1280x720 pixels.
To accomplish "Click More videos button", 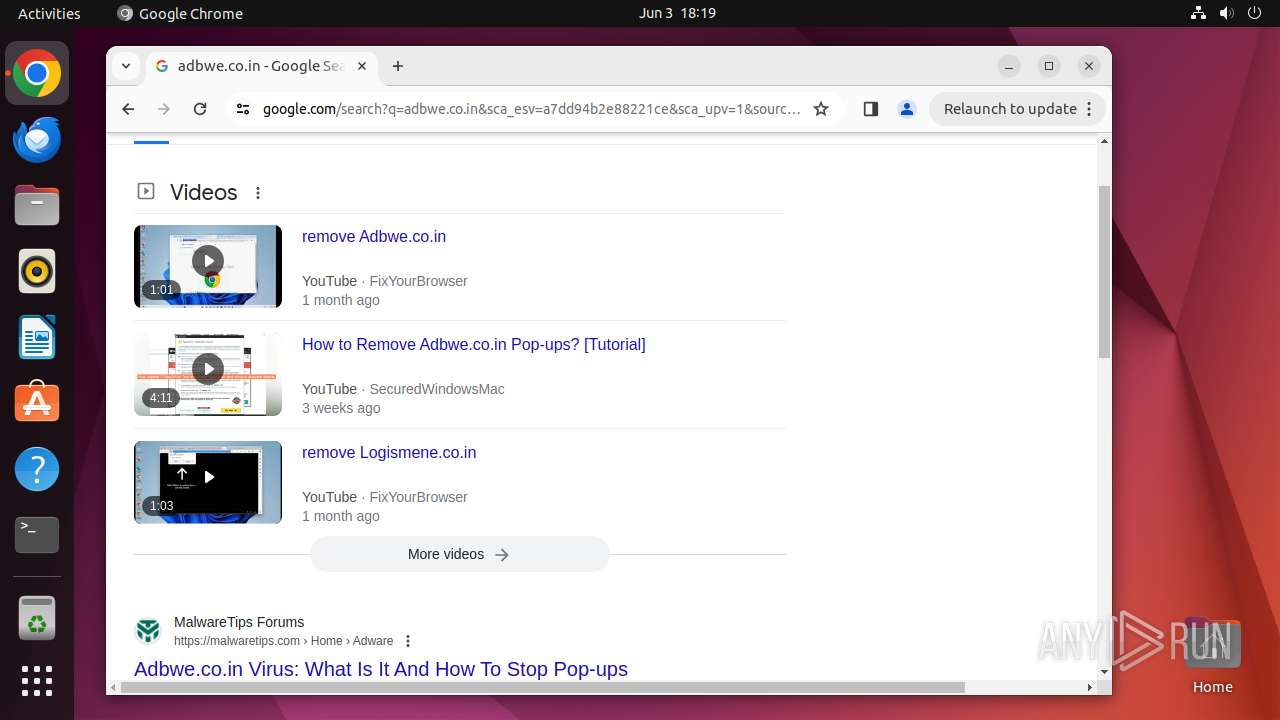I will point(460,554).
